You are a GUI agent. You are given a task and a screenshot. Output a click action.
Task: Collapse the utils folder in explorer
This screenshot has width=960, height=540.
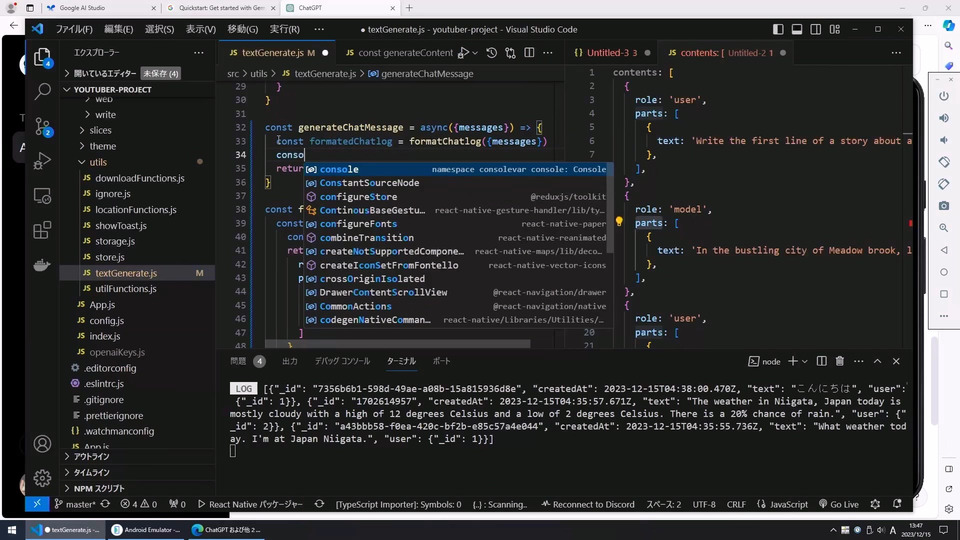pos(98,162)
